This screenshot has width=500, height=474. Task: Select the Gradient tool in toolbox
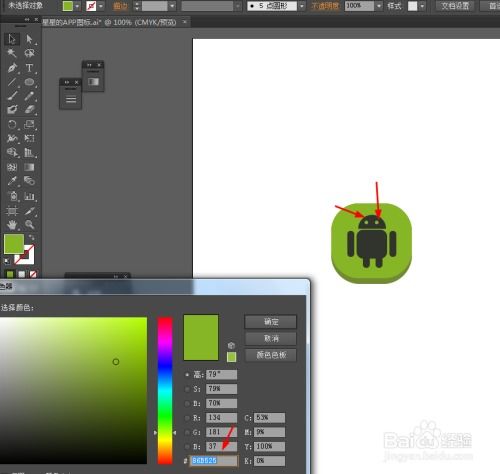pos(29,167)
